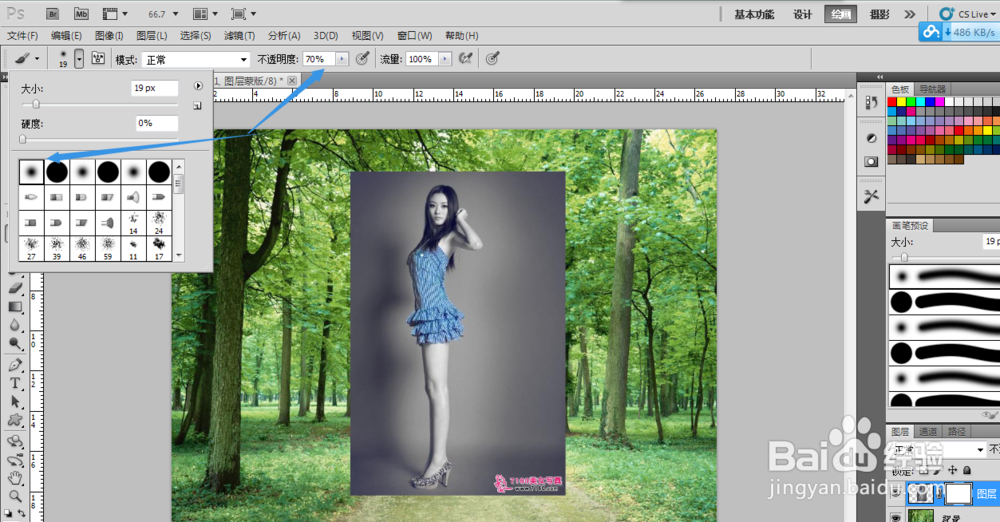Open the 图层(L) menu
1000x522 pixels.
click(152, 36)
